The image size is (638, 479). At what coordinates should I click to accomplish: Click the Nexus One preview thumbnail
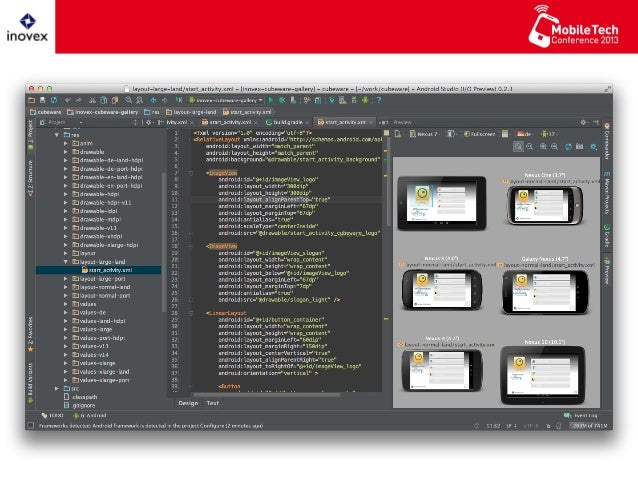(x=545, y=206)
